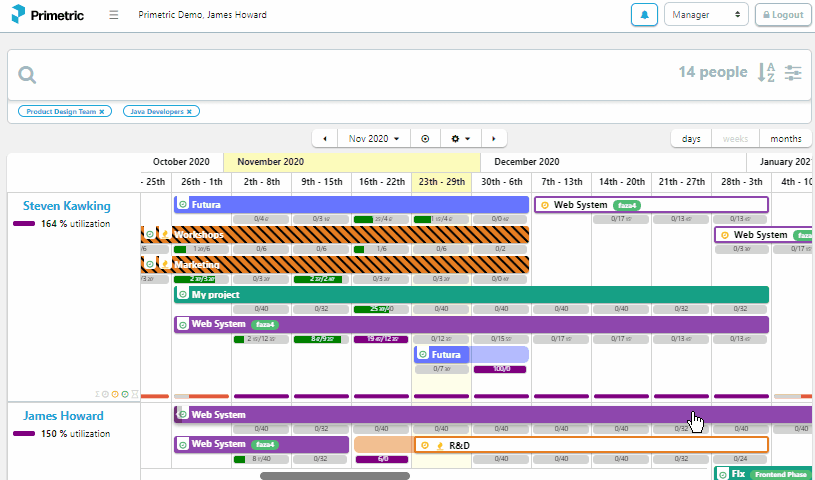Click the horizontal timeline scrollbar
The height and width of the screenshot is (480, 815).
point(335,476)
